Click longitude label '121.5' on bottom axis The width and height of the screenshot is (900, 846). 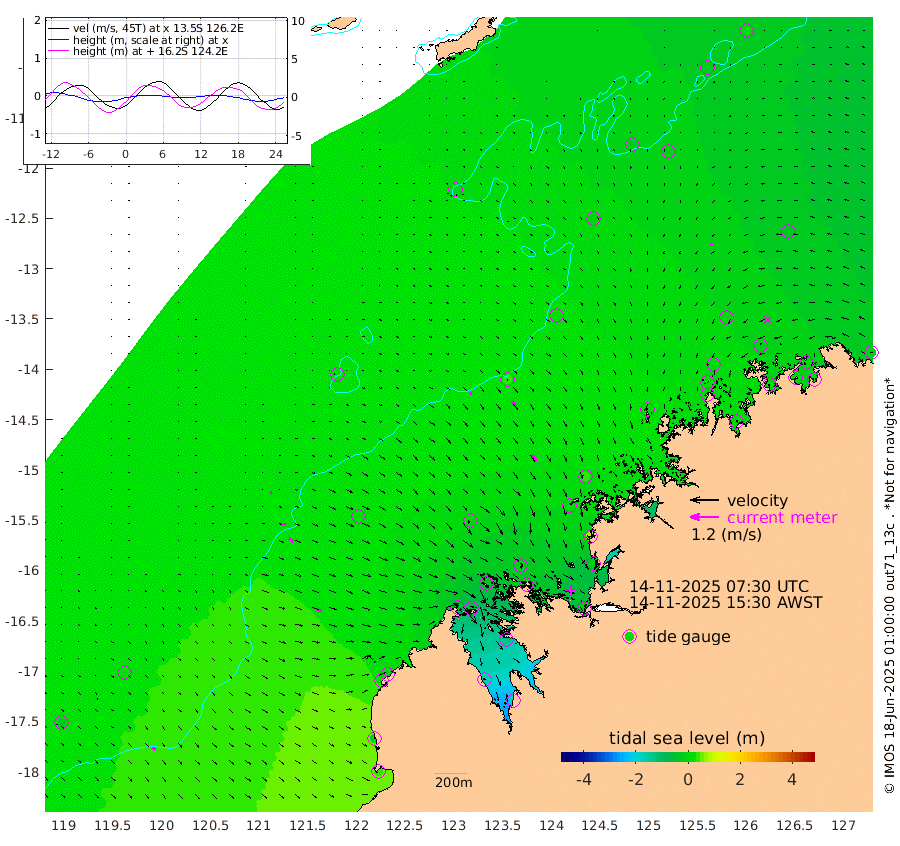[308, 826]
